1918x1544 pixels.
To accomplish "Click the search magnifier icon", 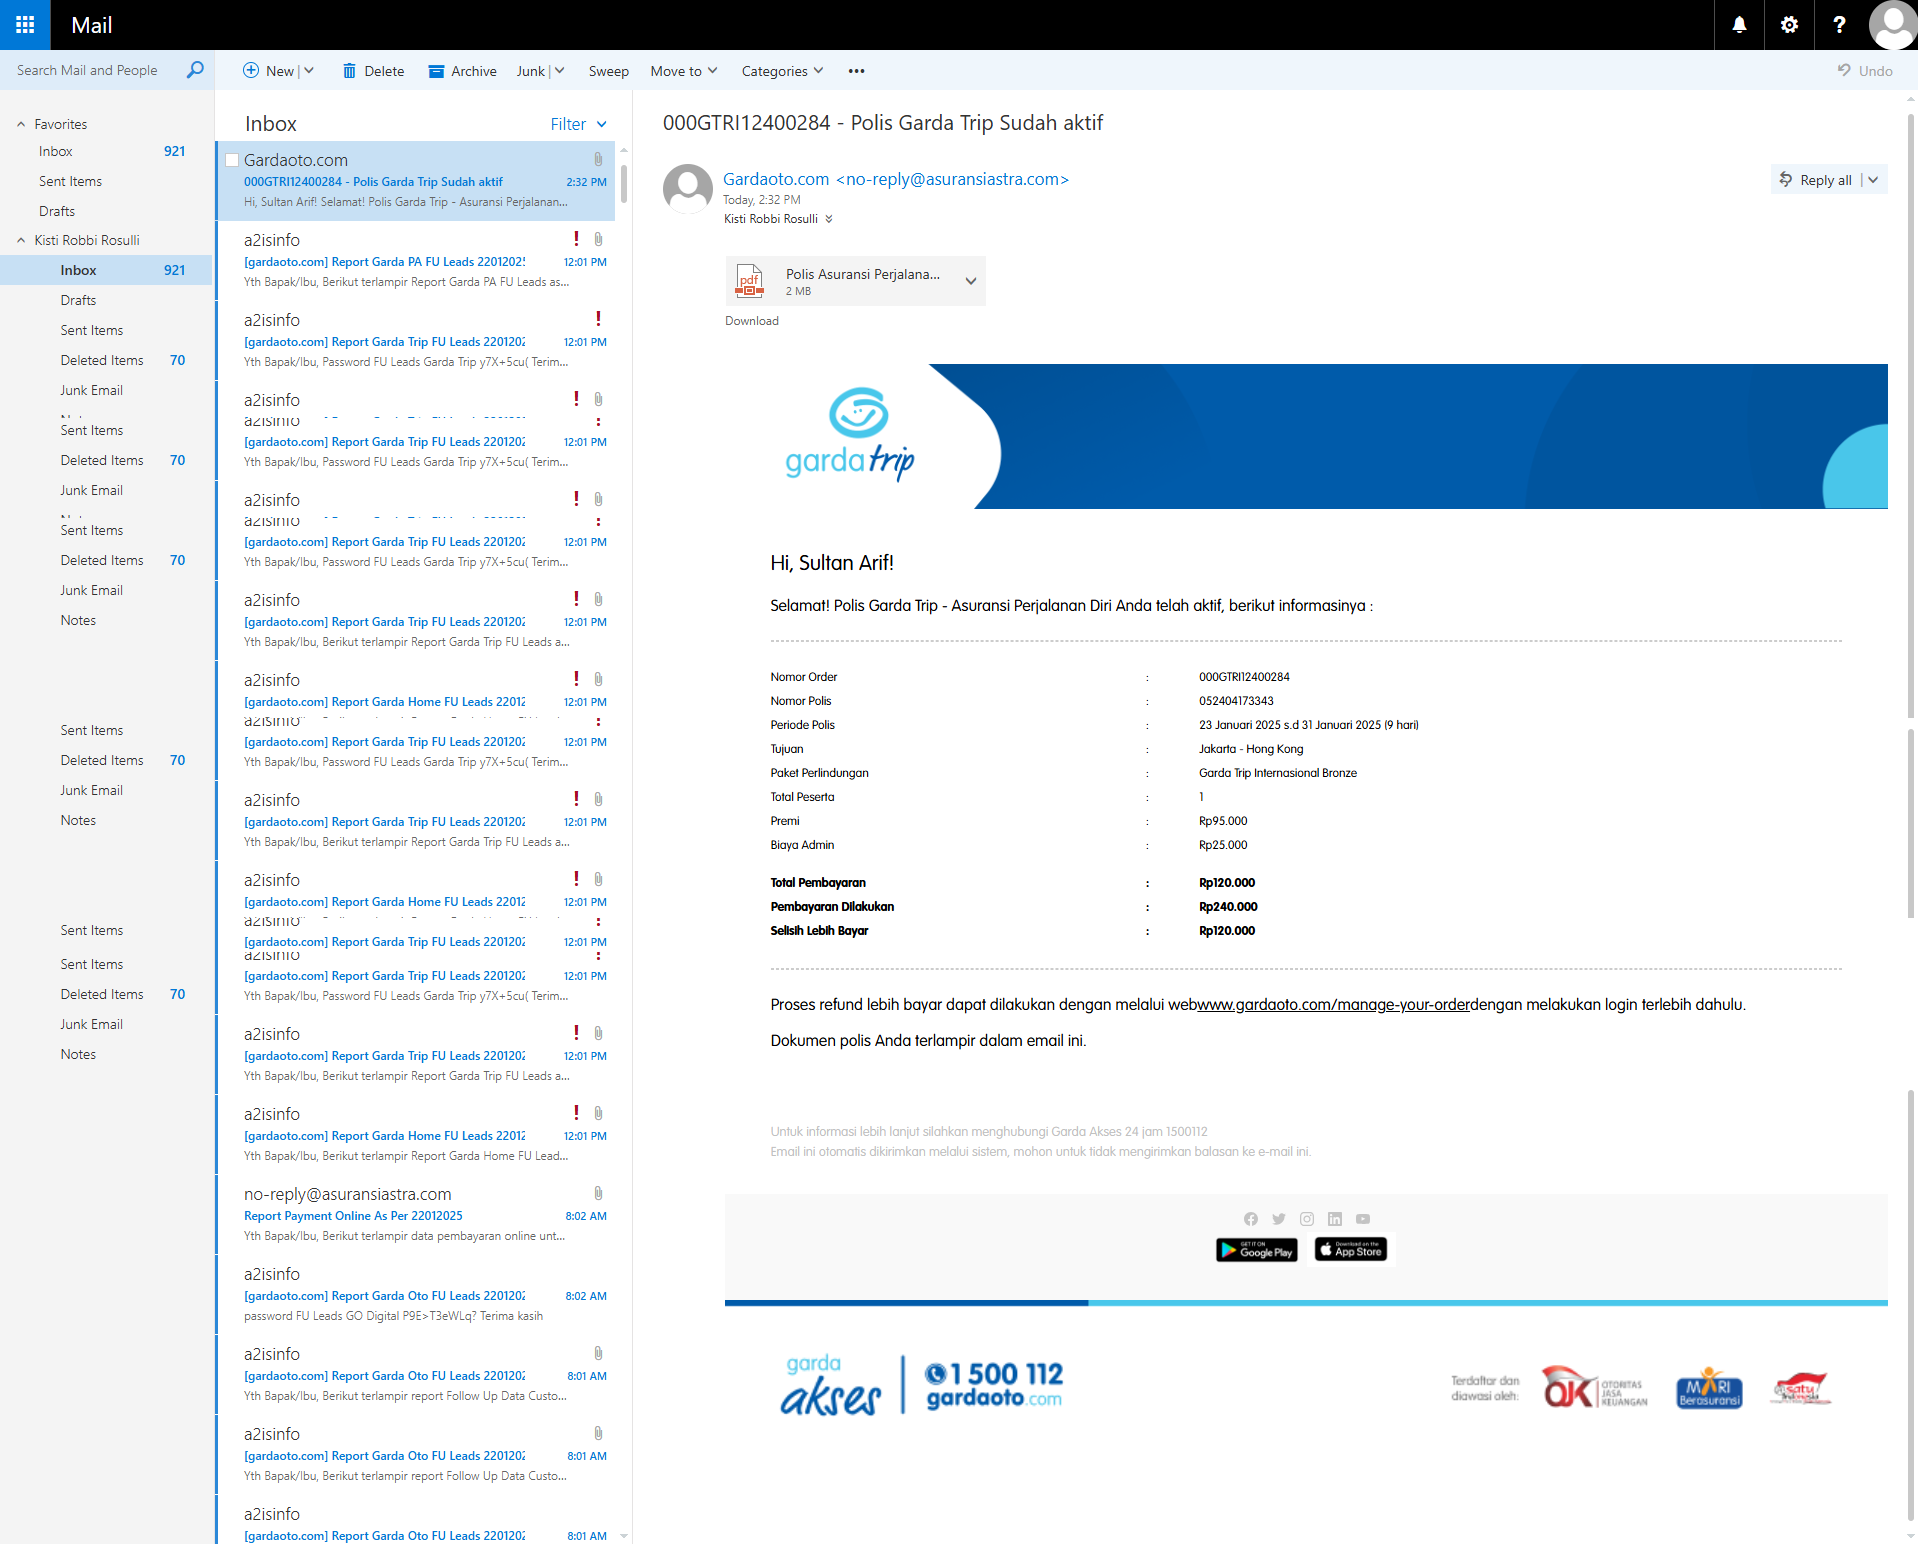I will [195, 70].
